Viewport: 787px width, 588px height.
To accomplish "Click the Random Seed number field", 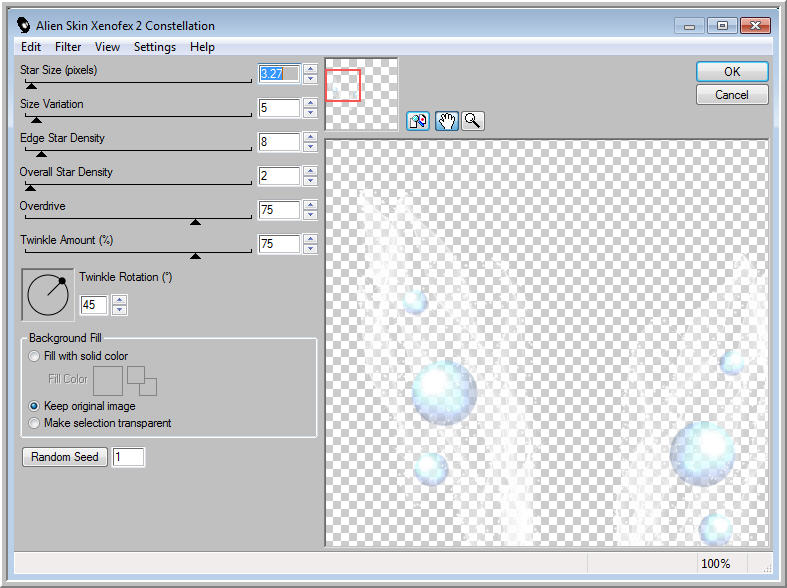I will click(128, 457).
